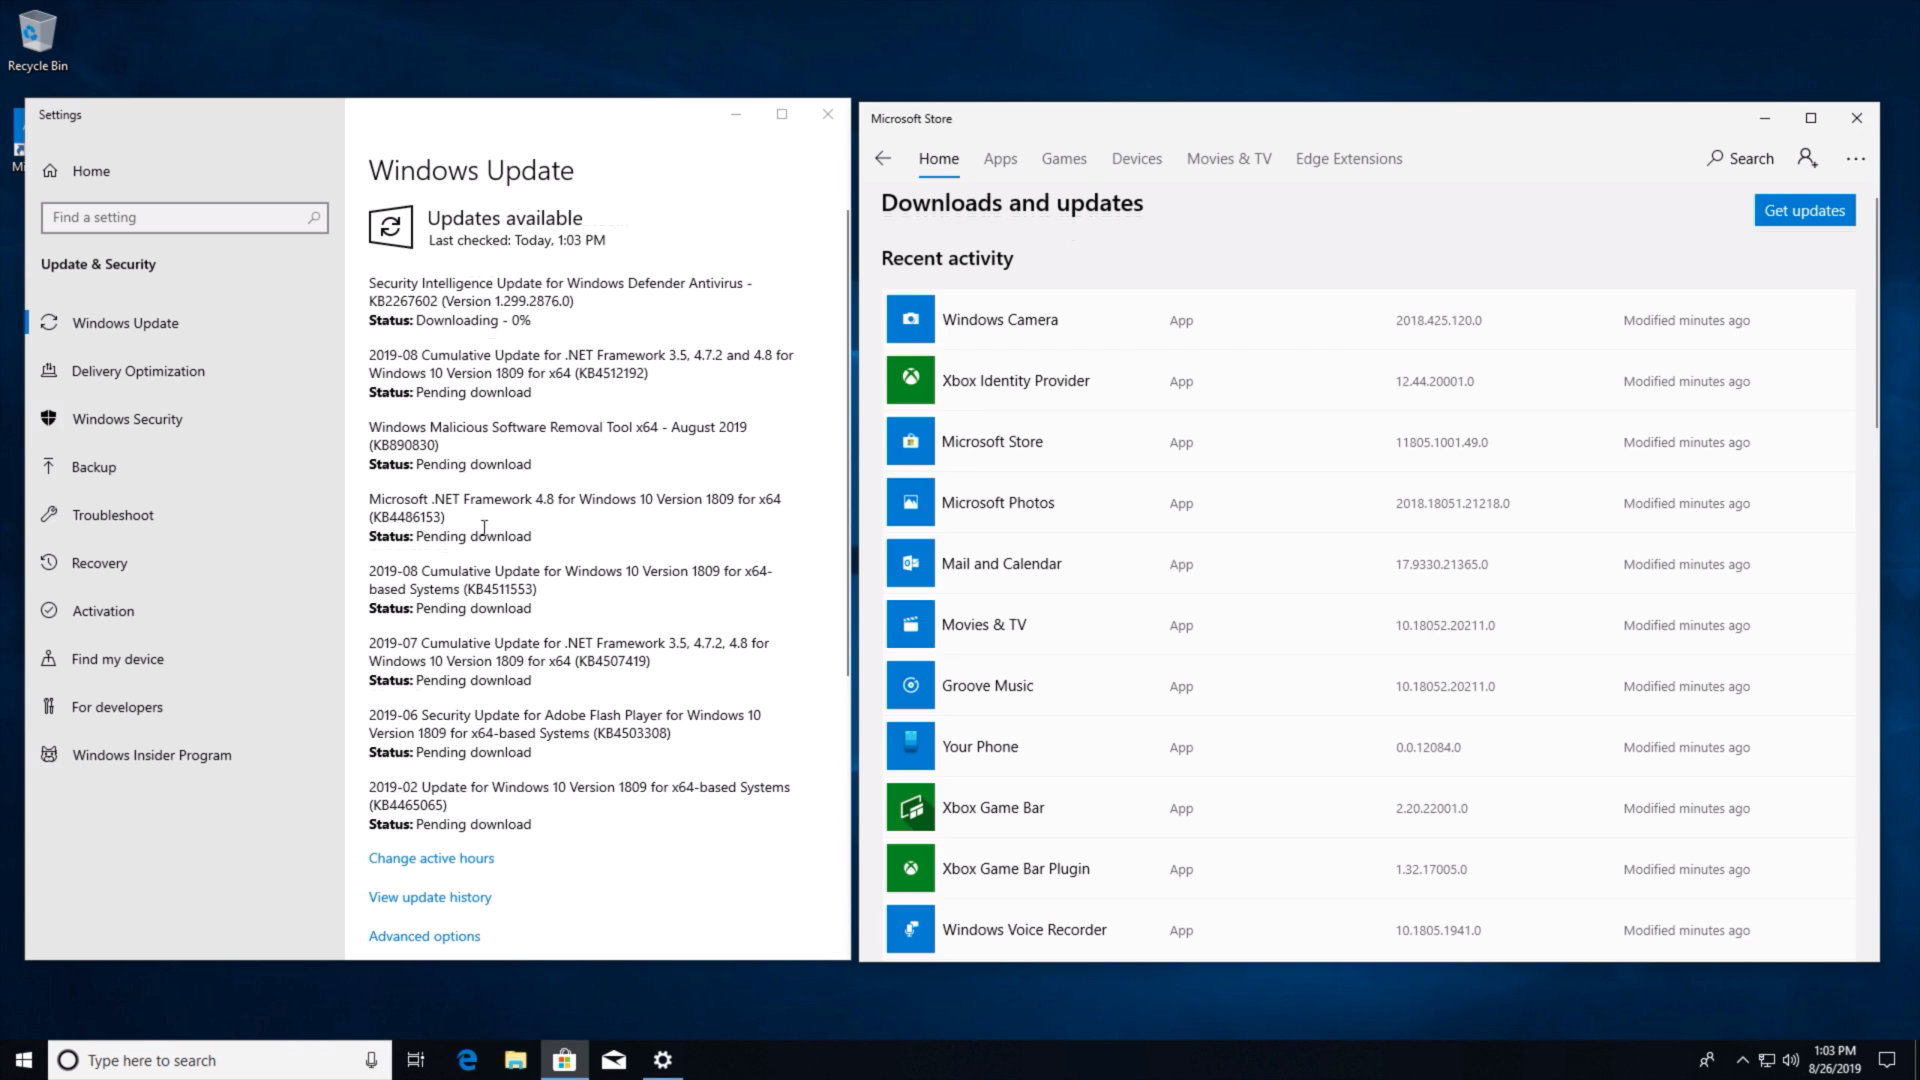Switch to the Edge Extensions tab
1920x1080 pixels.
1349,159
